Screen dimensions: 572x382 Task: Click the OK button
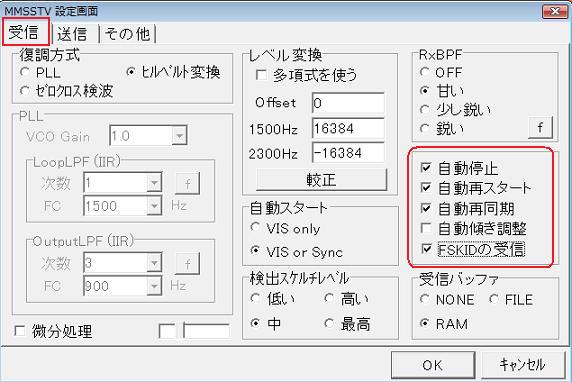[433, 364]
